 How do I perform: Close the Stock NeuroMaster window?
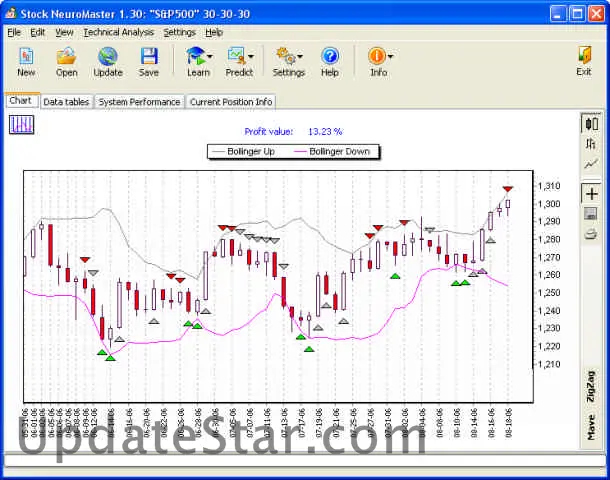(x=596, y=14)
